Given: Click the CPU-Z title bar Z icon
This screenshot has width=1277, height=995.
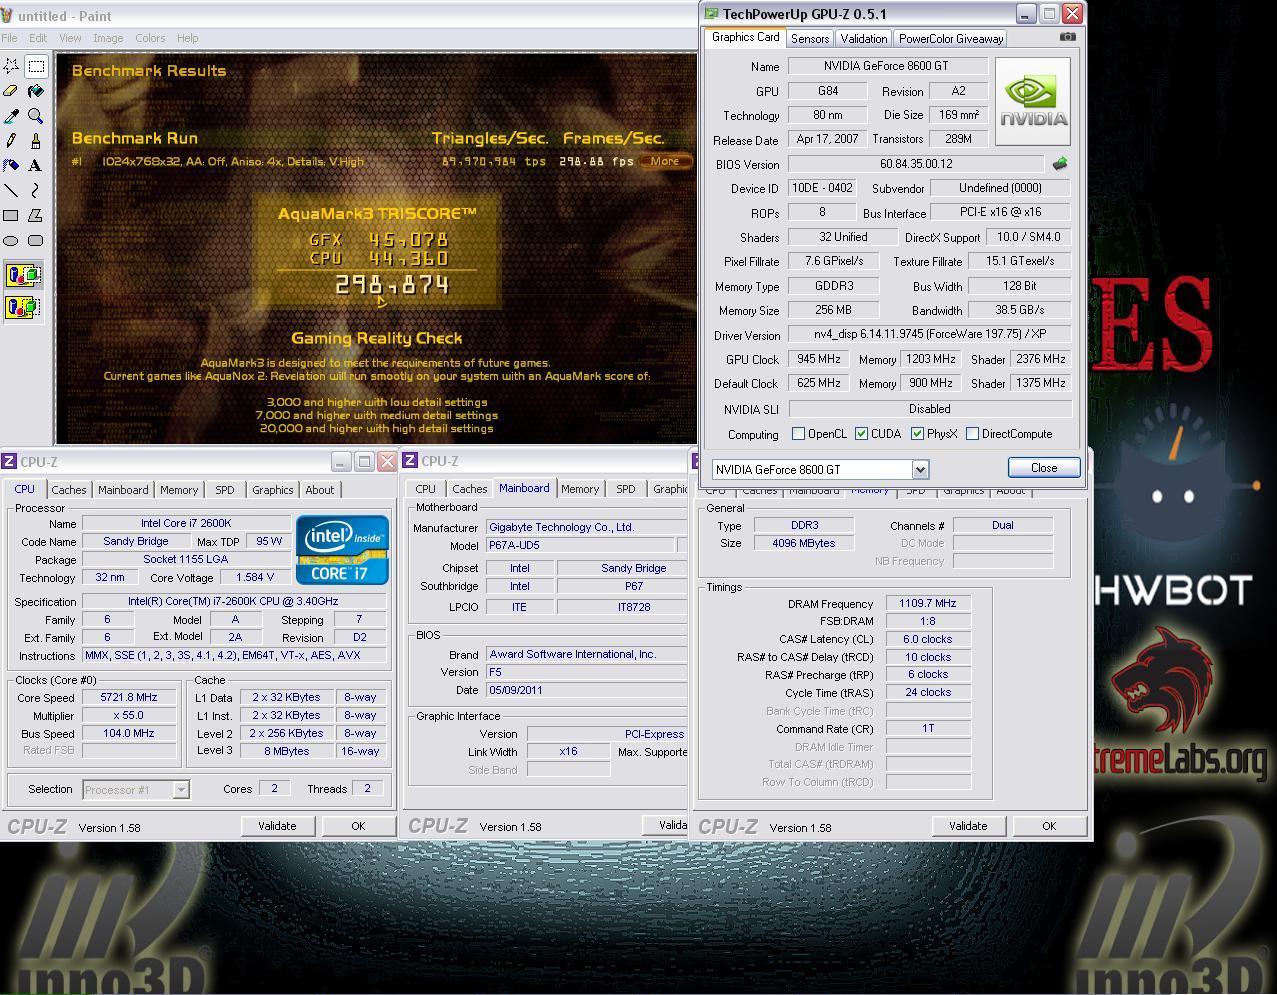Looking at the screenshot, I should (9, 461).
